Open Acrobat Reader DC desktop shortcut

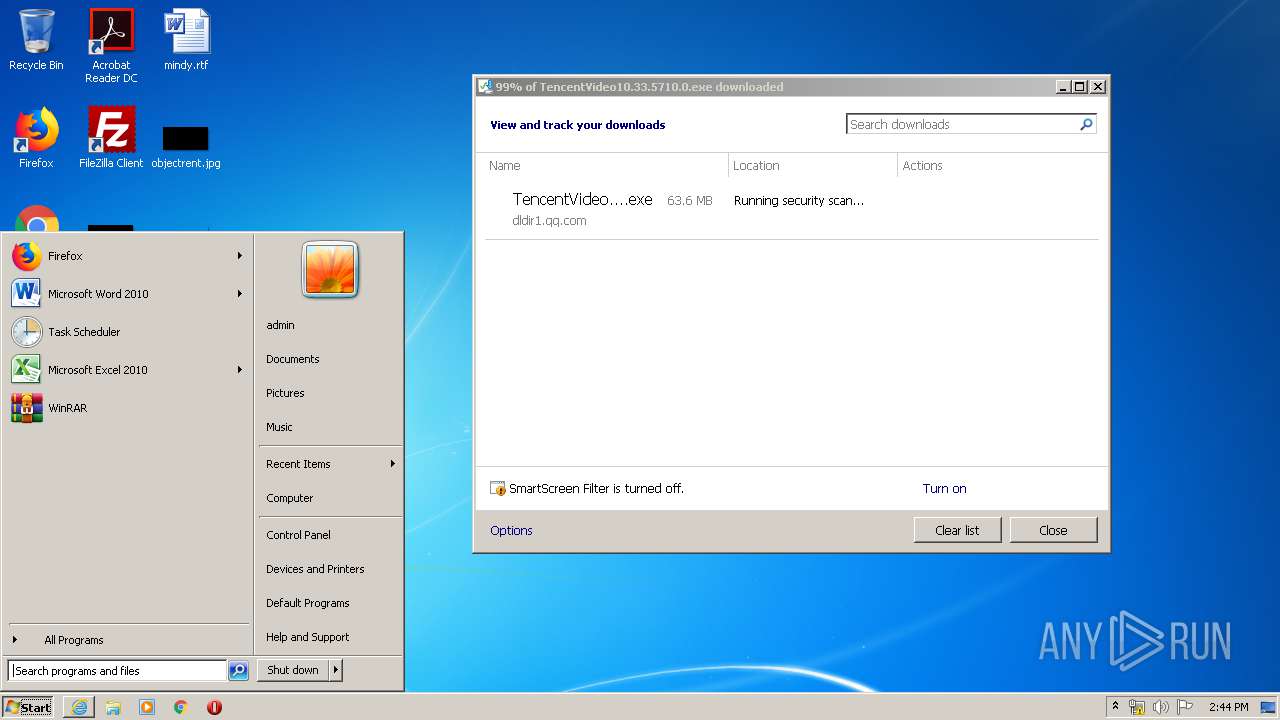tap(111, 46)
